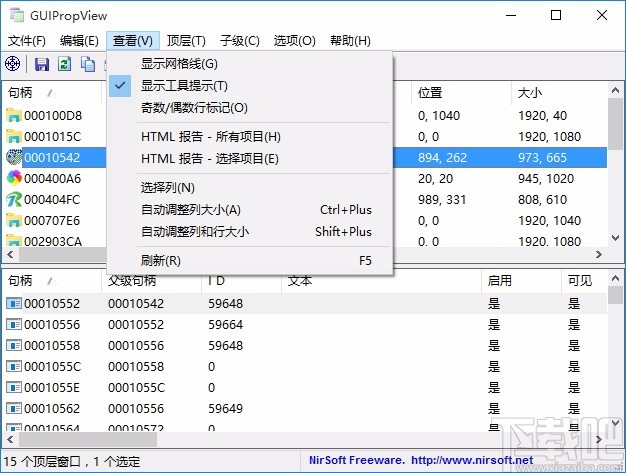Select the icon of row 00010542
Screen dimensions: 626x473
(x=14, y=157)
